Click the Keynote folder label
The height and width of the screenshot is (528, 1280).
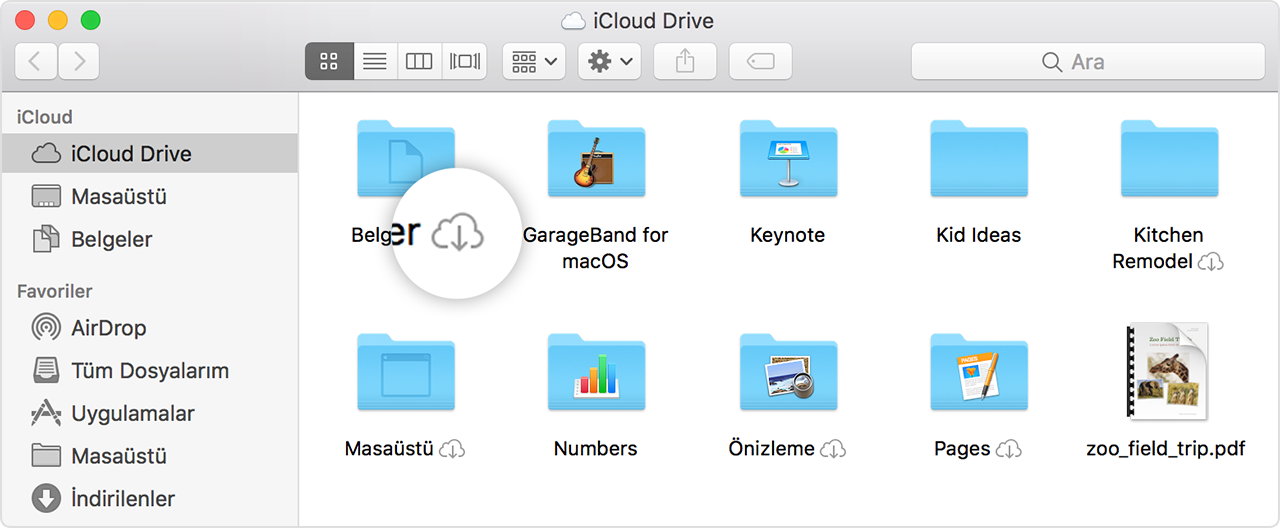coord(788,235)
